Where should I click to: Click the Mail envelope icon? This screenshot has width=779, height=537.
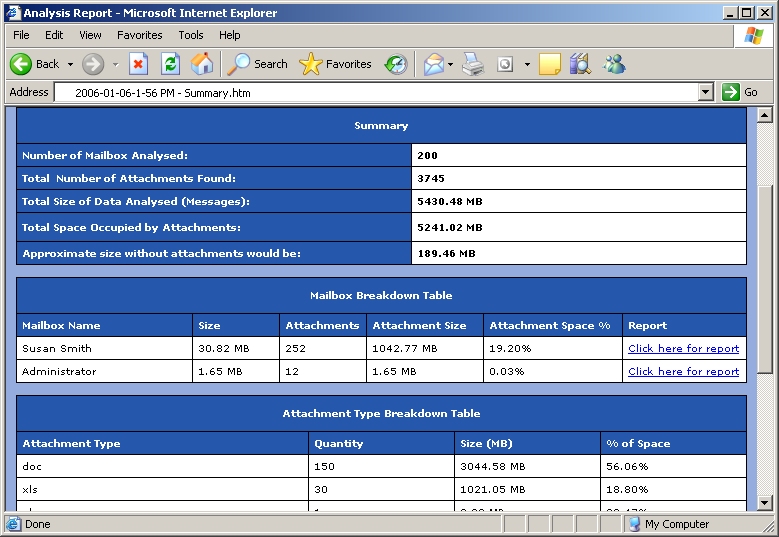click(x=434, y=64)
